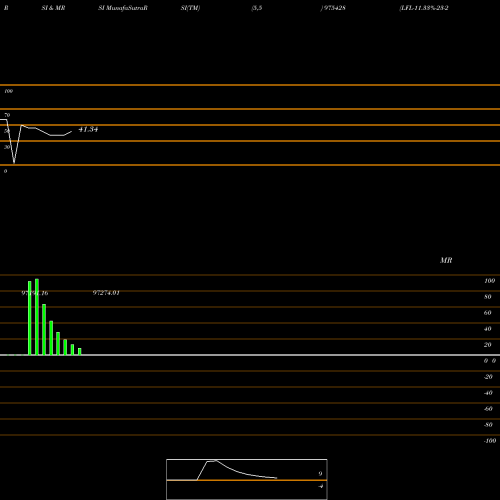Click the '(LFL-11.88%-28-2' label
500x500 pixels.
tap(424, 8)
